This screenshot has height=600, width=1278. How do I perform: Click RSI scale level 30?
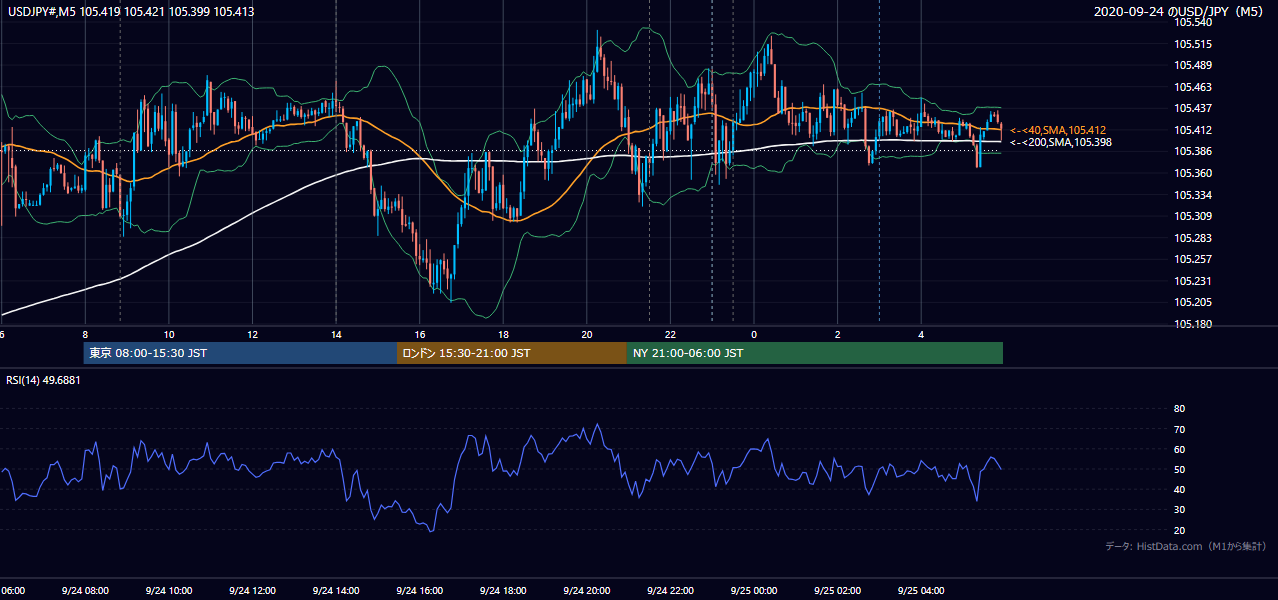(x=1179, y=510)
